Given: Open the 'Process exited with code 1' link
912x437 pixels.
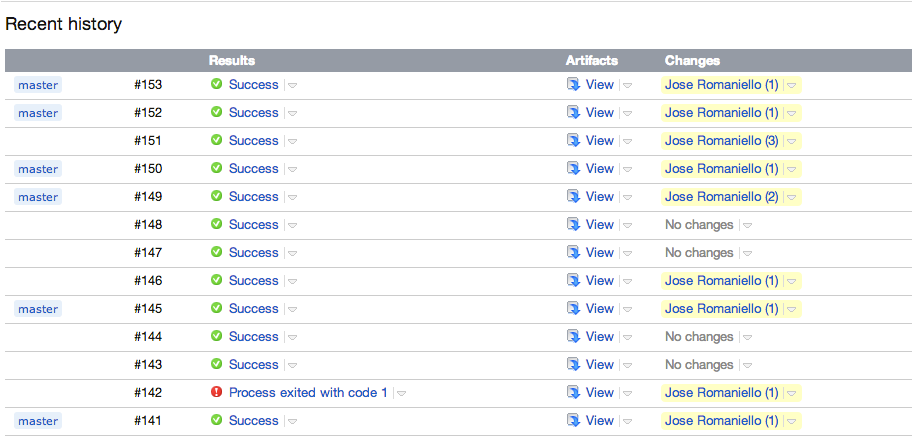Looking at the screenshot, I should point(308,393).
